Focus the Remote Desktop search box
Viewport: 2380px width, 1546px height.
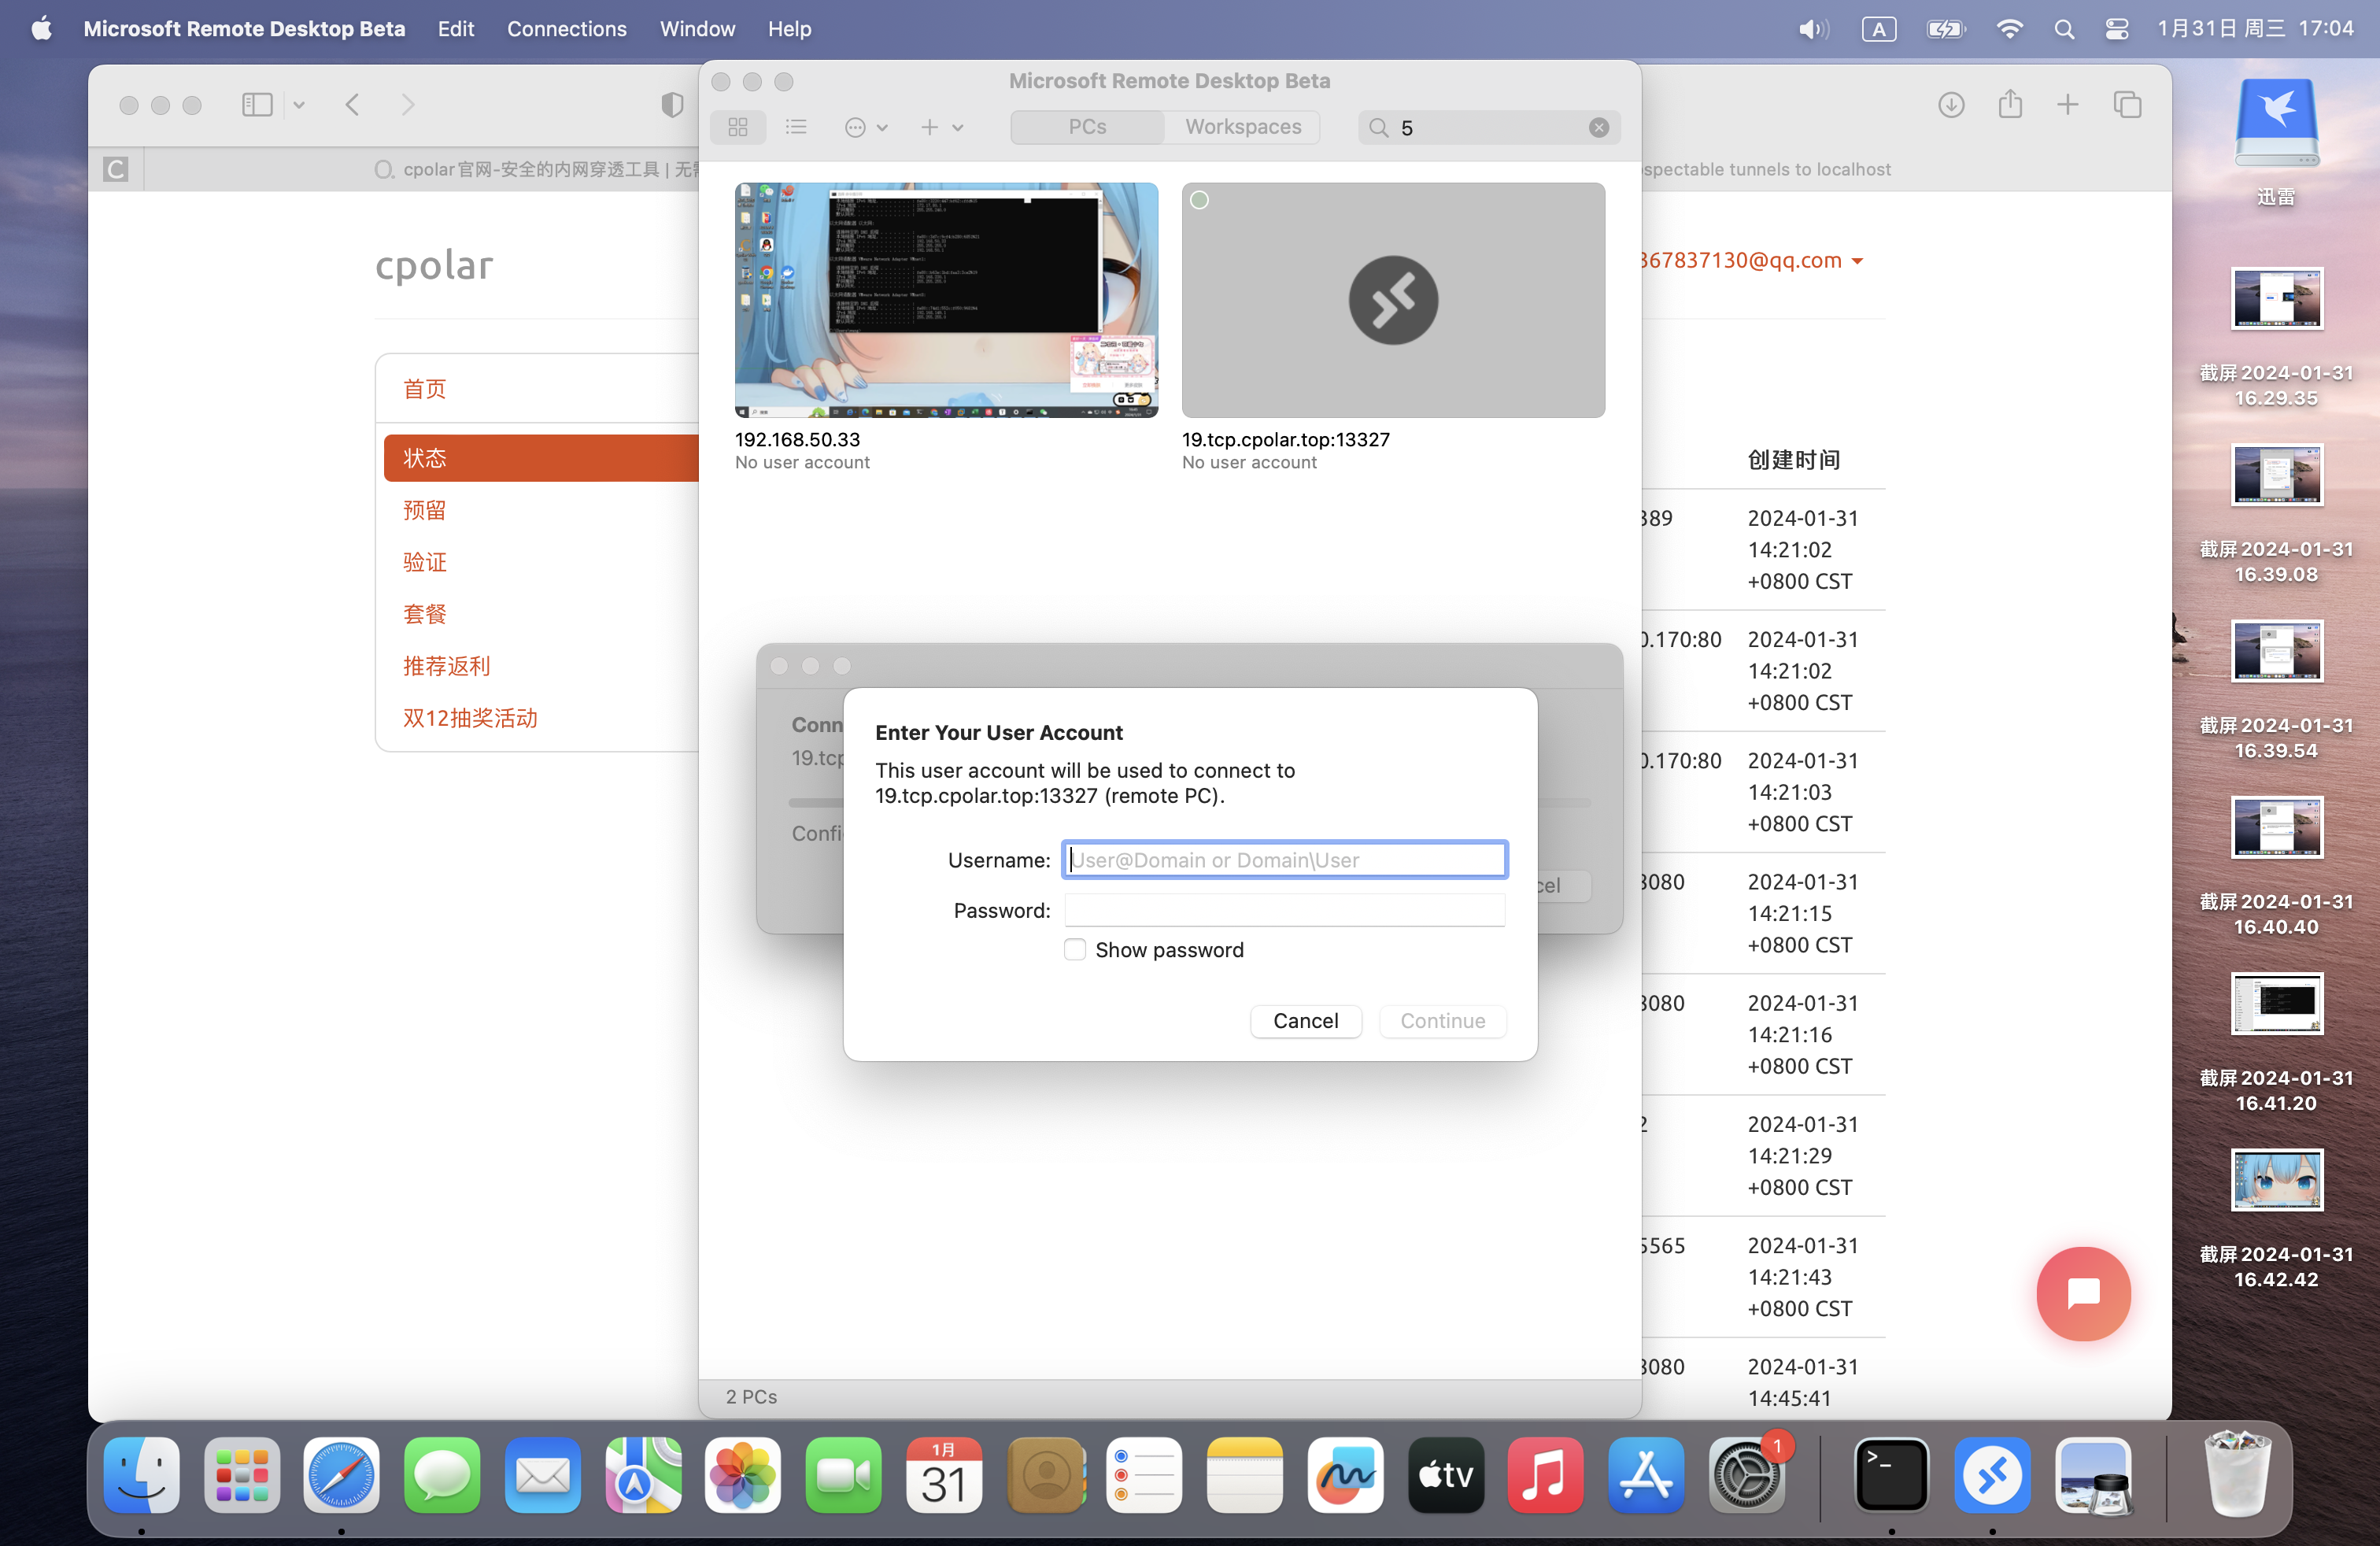(x=1489, y=127)
